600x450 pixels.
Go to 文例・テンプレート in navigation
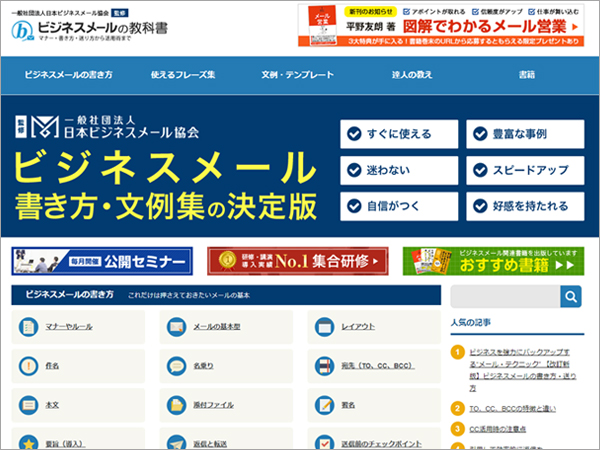click(x=297, y=75)
